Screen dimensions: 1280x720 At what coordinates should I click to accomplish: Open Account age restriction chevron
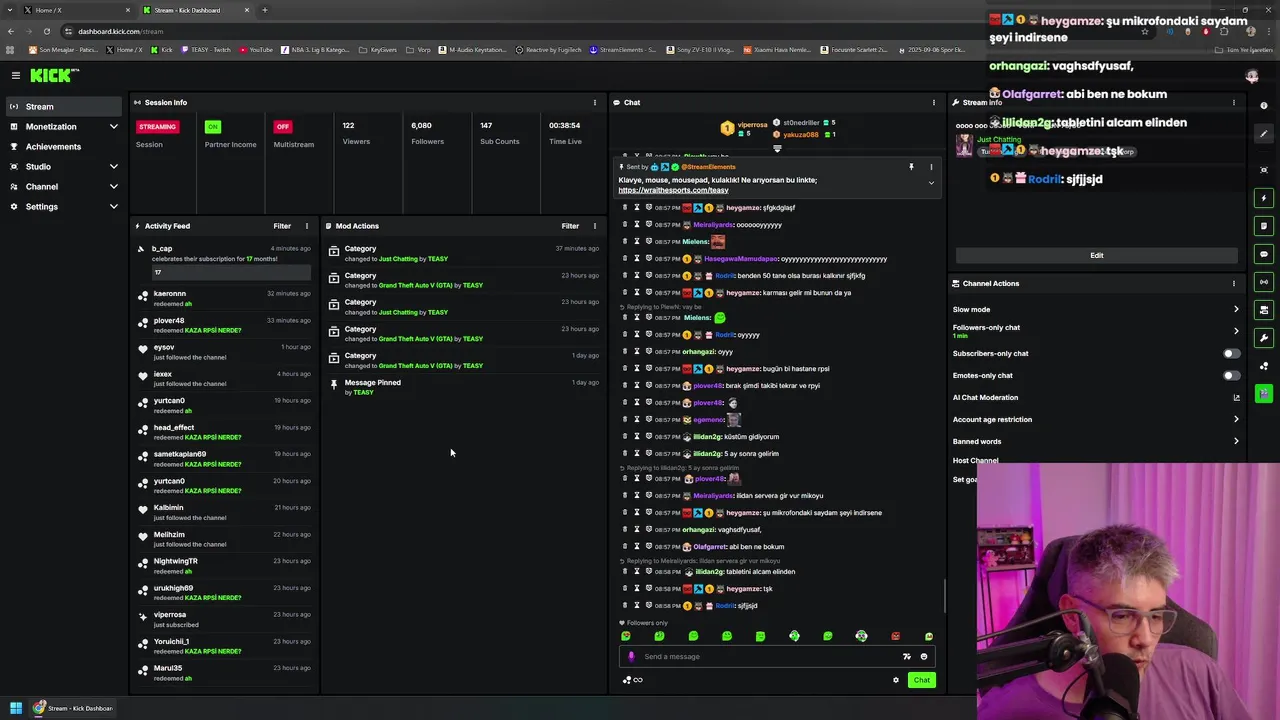[x=1236, y=419]
